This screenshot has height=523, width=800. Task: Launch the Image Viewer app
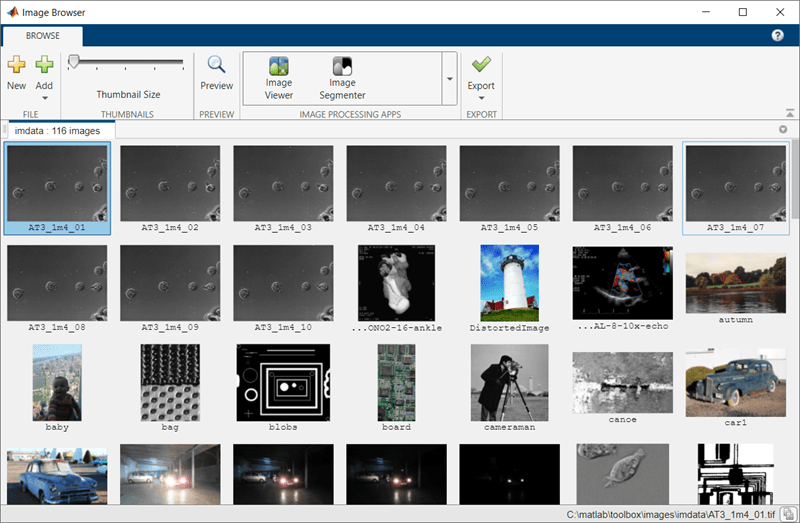coord(279,67)
